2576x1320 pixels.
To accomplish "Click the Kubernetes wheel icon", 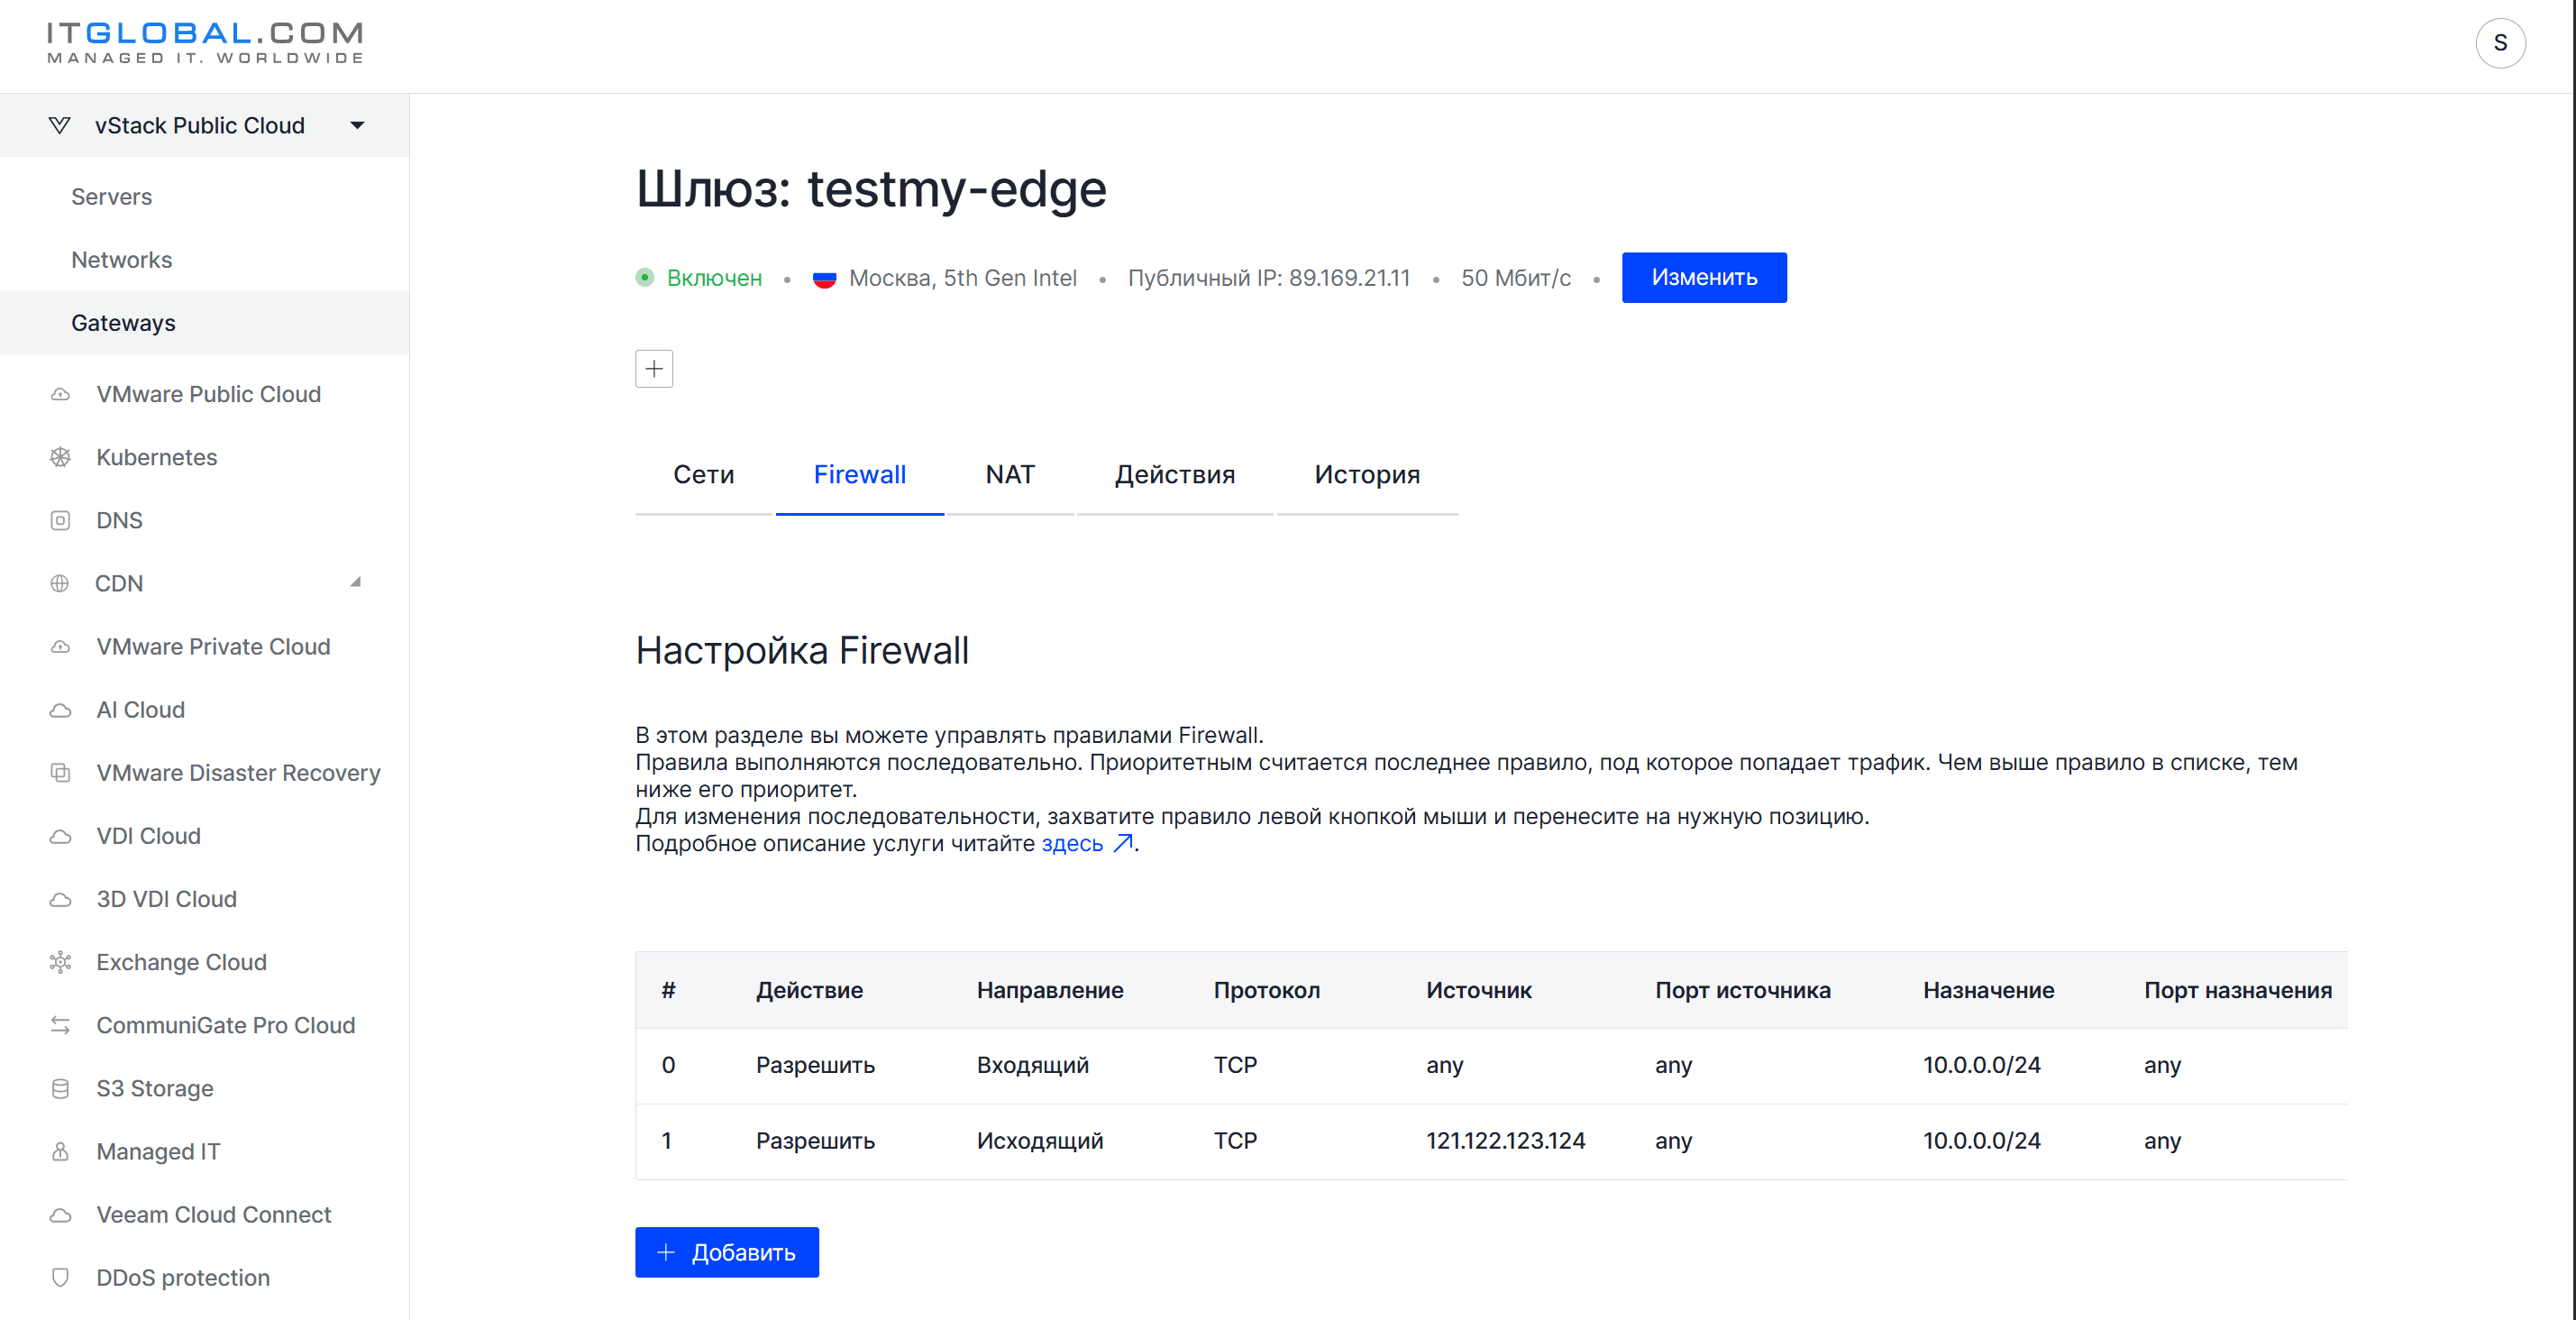I will pos(60,457).
